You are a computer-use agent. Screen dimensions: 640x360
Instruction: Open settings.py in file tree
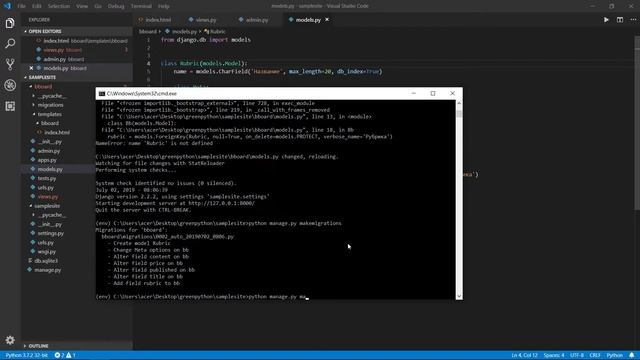[x=51, y=233]
